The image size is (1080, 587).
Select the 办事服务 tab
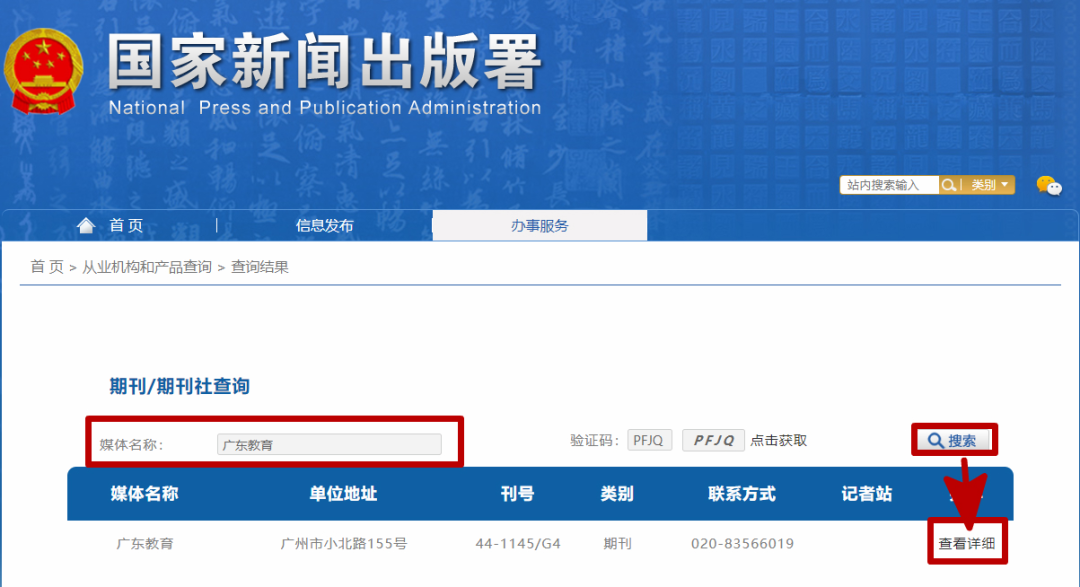539,225
